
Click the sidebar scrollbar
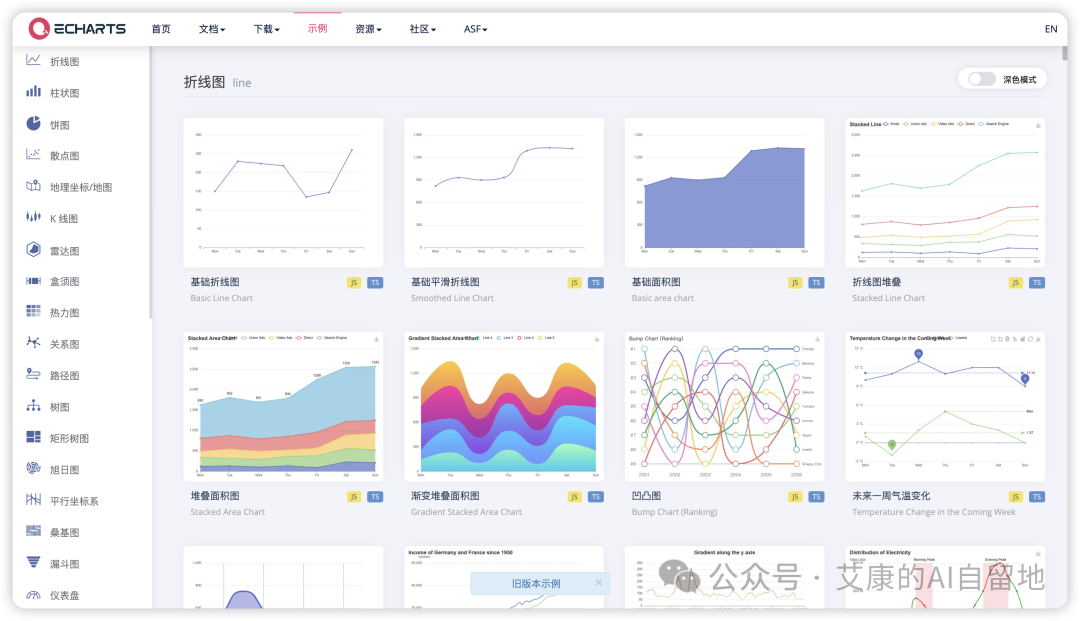150,182
